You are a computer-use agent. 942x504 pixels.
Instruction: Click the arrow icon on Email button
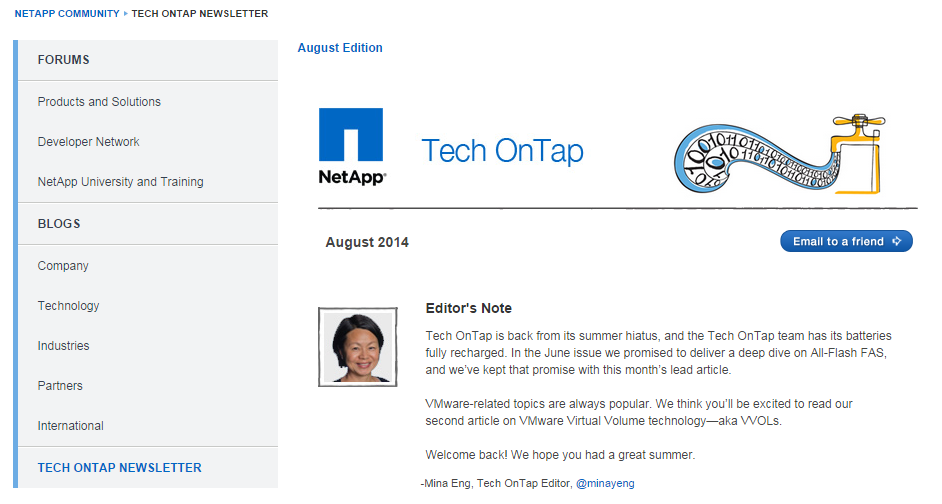pyautogui.click(x=896, y=241)
